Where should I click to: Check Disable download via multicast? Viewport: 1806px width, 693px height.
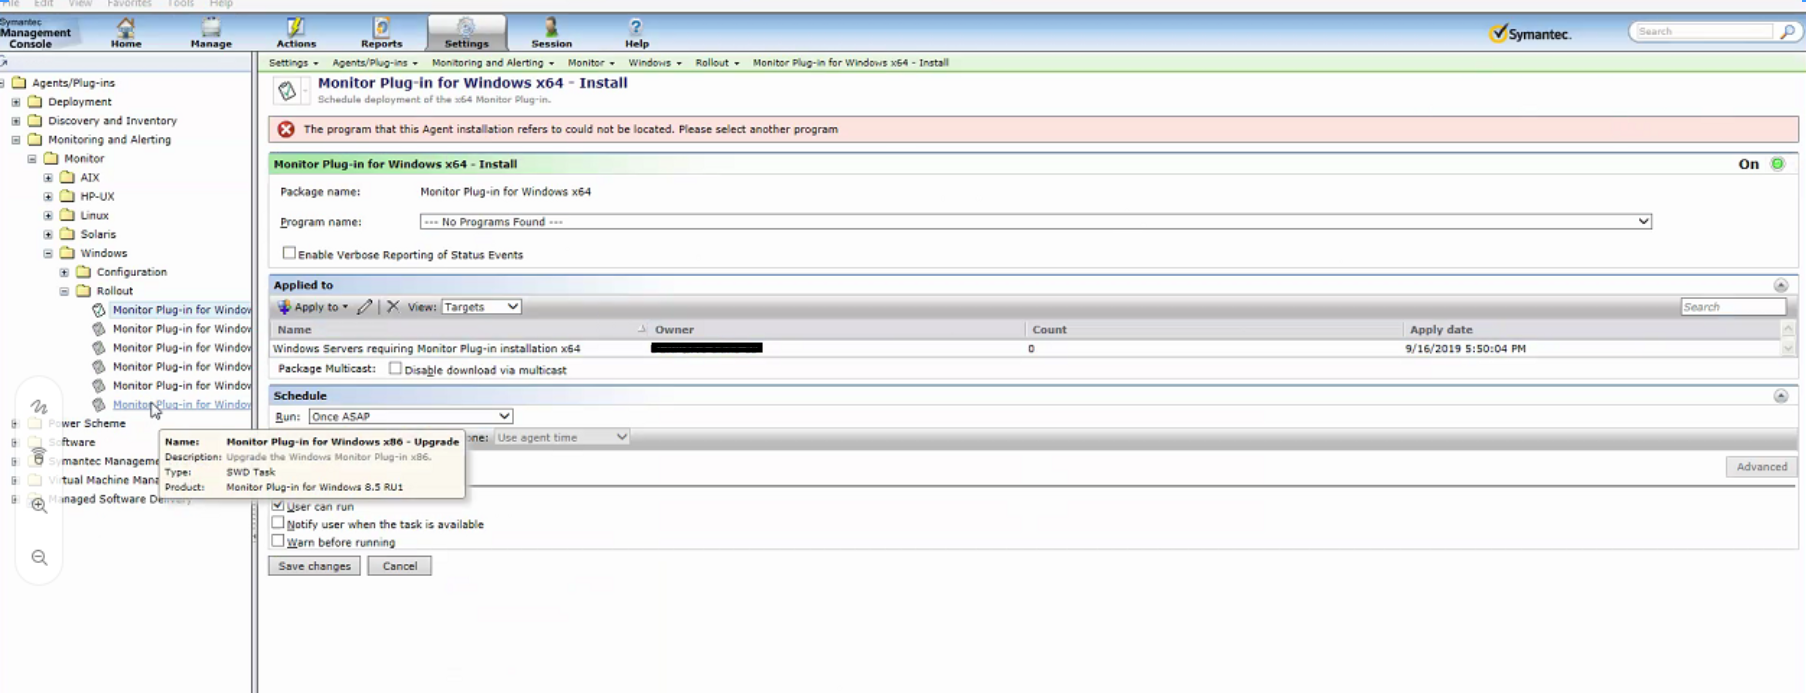coord(395,369)
